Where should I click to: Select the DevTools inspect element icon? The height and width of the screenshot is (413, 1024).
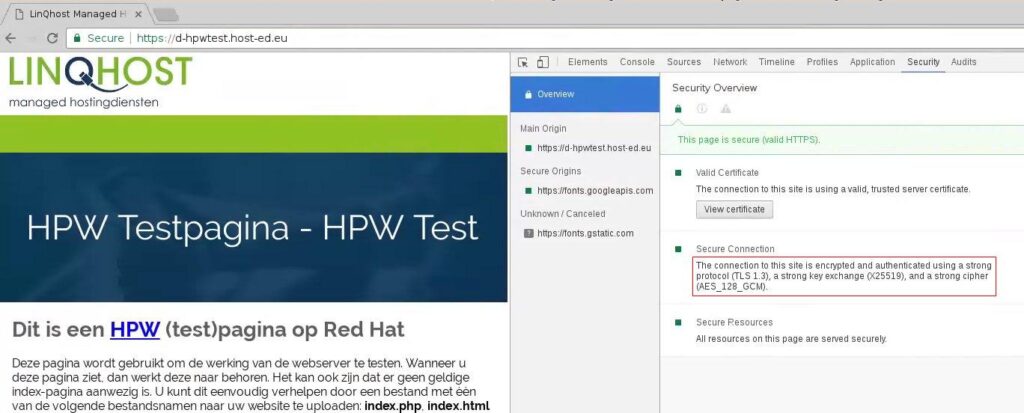click(x=522, y=62)
